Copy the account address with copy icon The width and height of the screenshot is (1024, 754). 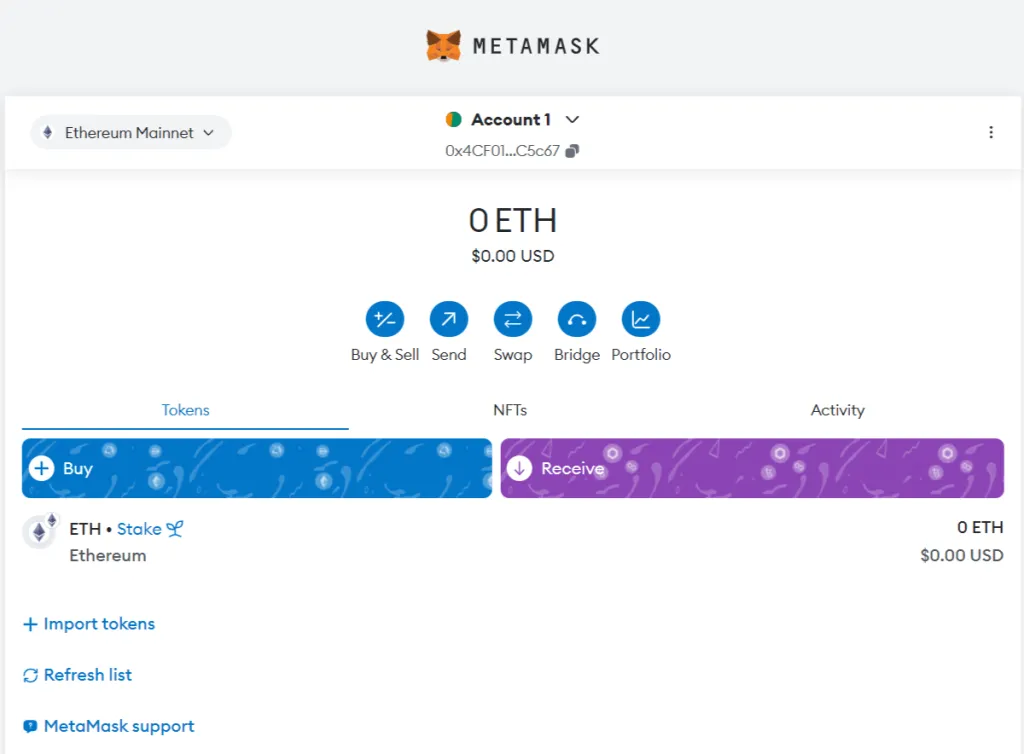tap(573, 151)
